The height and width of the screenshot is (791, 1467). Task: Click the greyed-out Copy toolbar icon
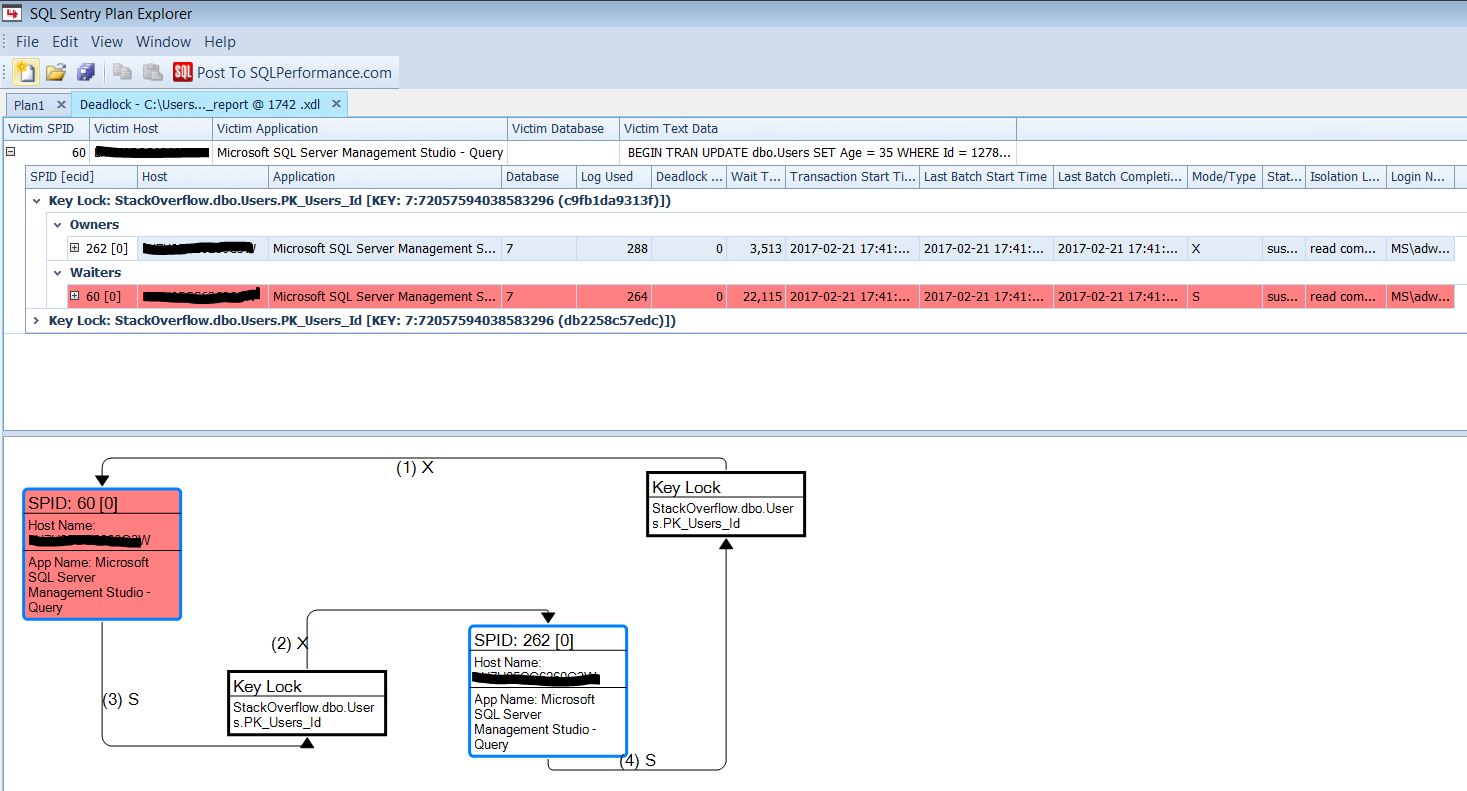122,72
